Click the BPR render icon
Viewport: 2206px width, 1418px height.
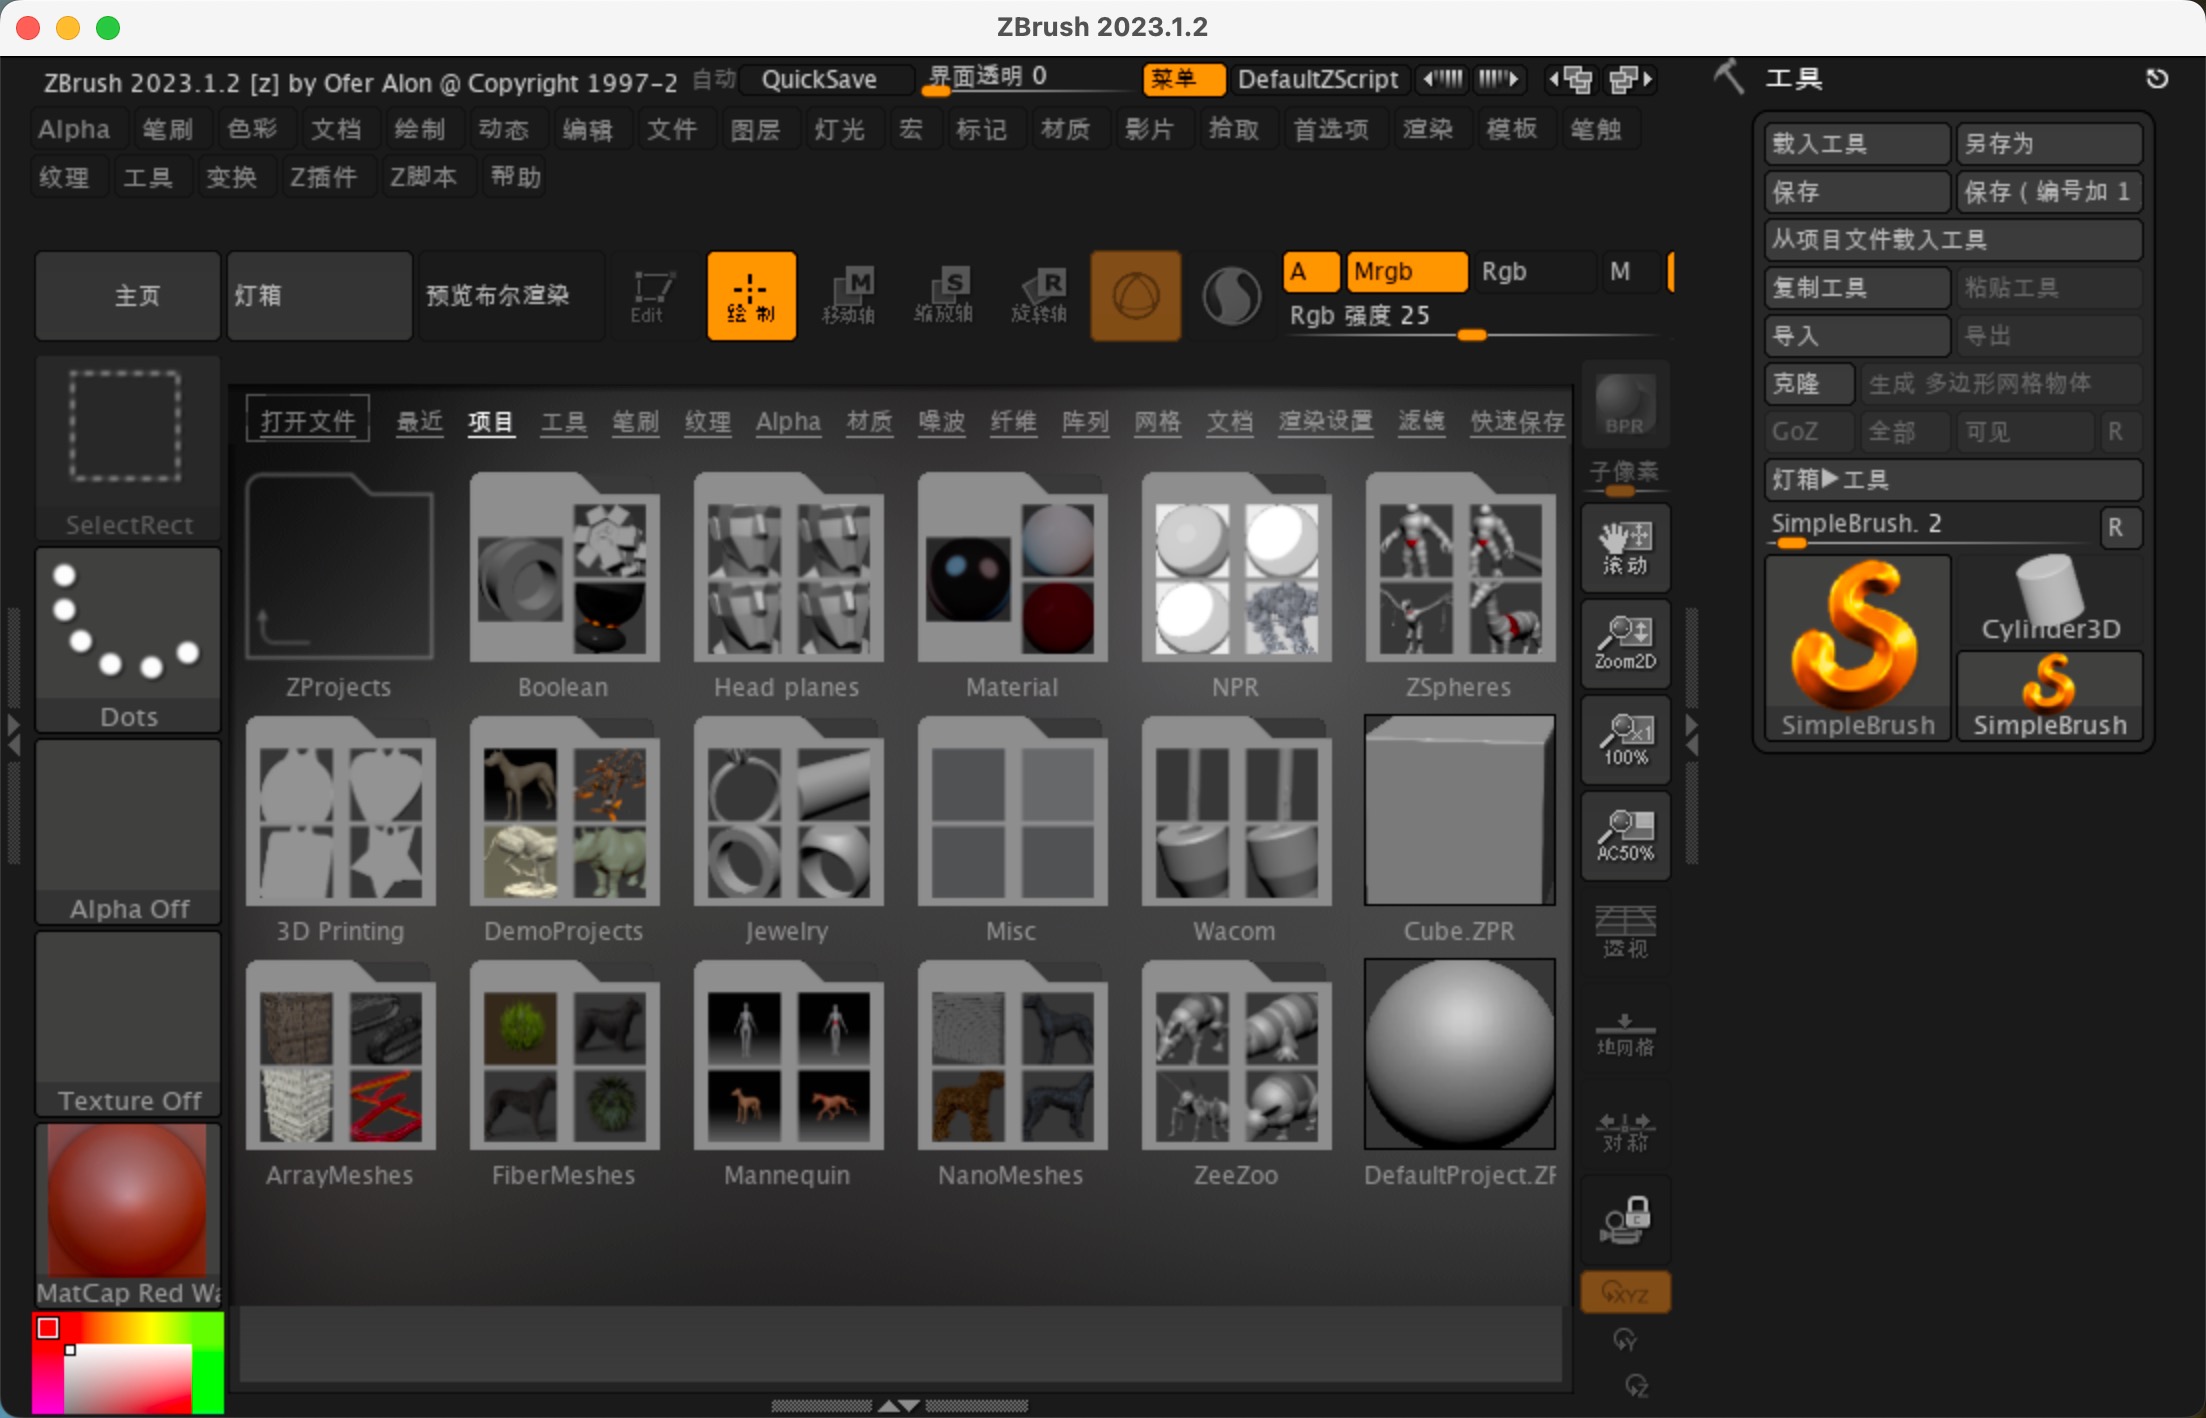[x=1625, y=404]
